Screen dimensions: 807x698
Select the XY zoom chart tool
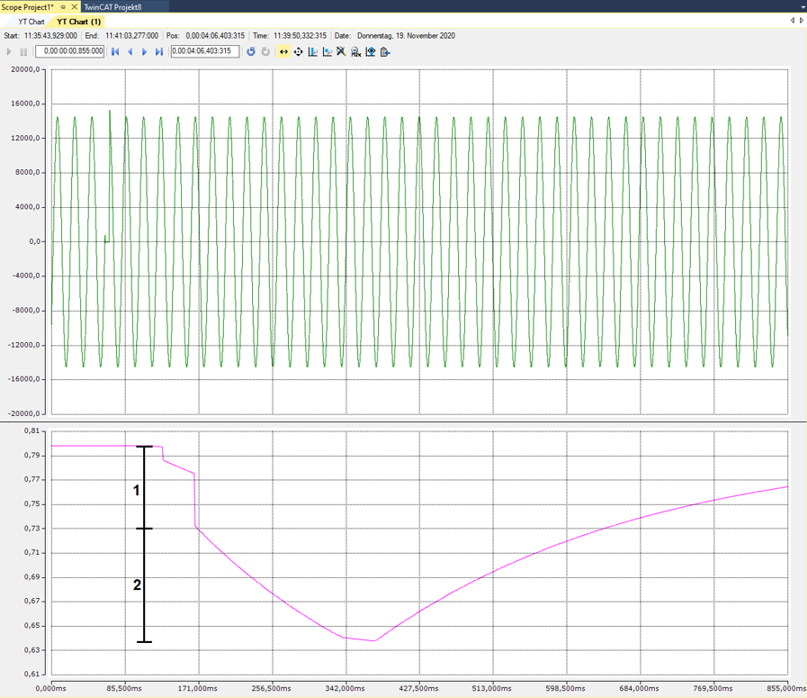327,51
